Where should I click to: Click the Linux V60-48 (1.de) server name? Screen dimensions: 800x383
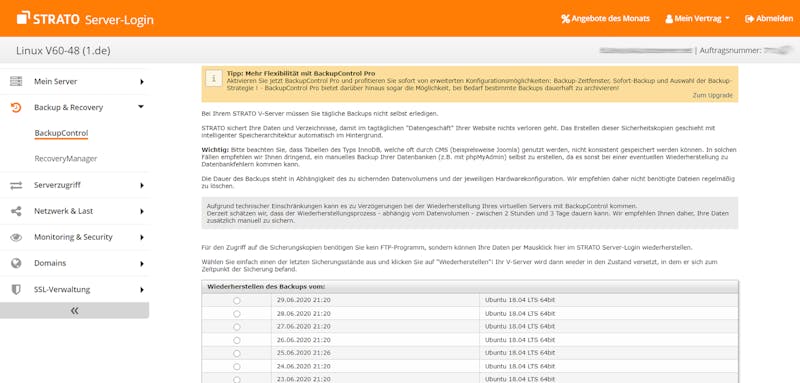coord(63,50)
